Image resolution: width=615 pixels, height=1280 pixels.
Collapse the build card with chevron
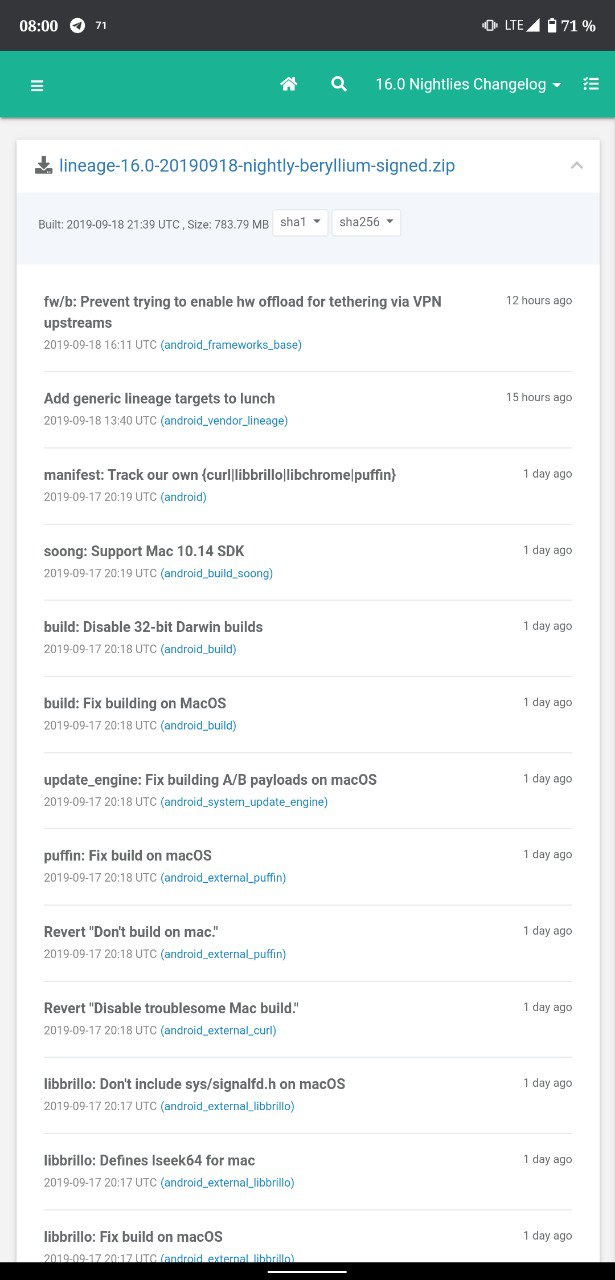pos(576,165)
